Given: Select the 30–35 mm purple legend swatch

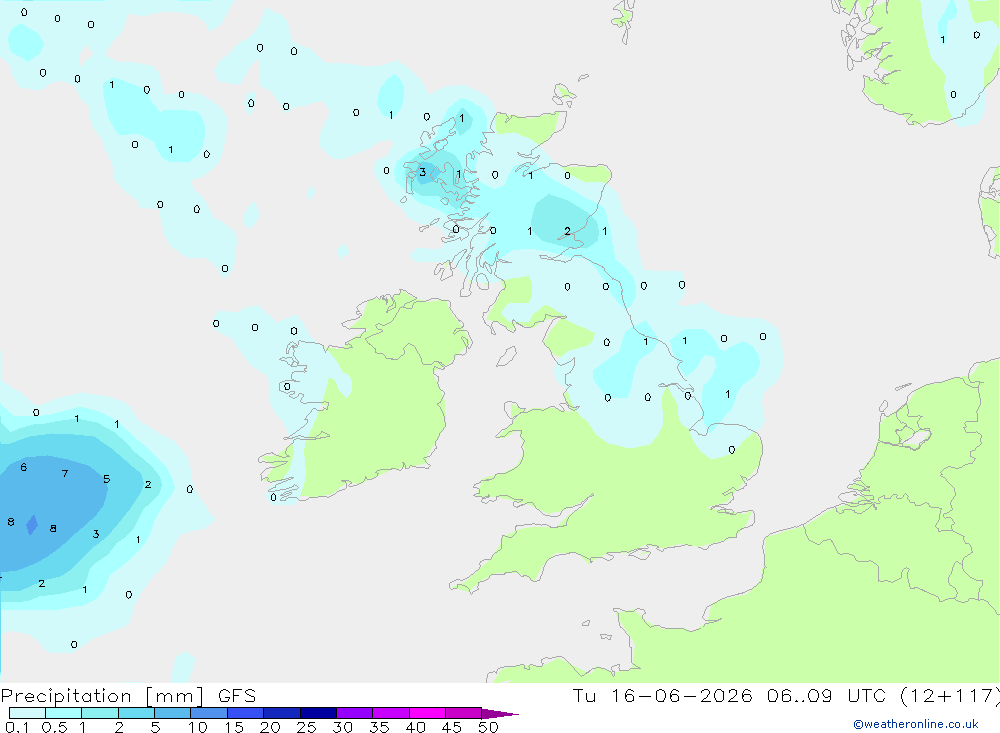Looking at the screenshot, I should point(355,713).
